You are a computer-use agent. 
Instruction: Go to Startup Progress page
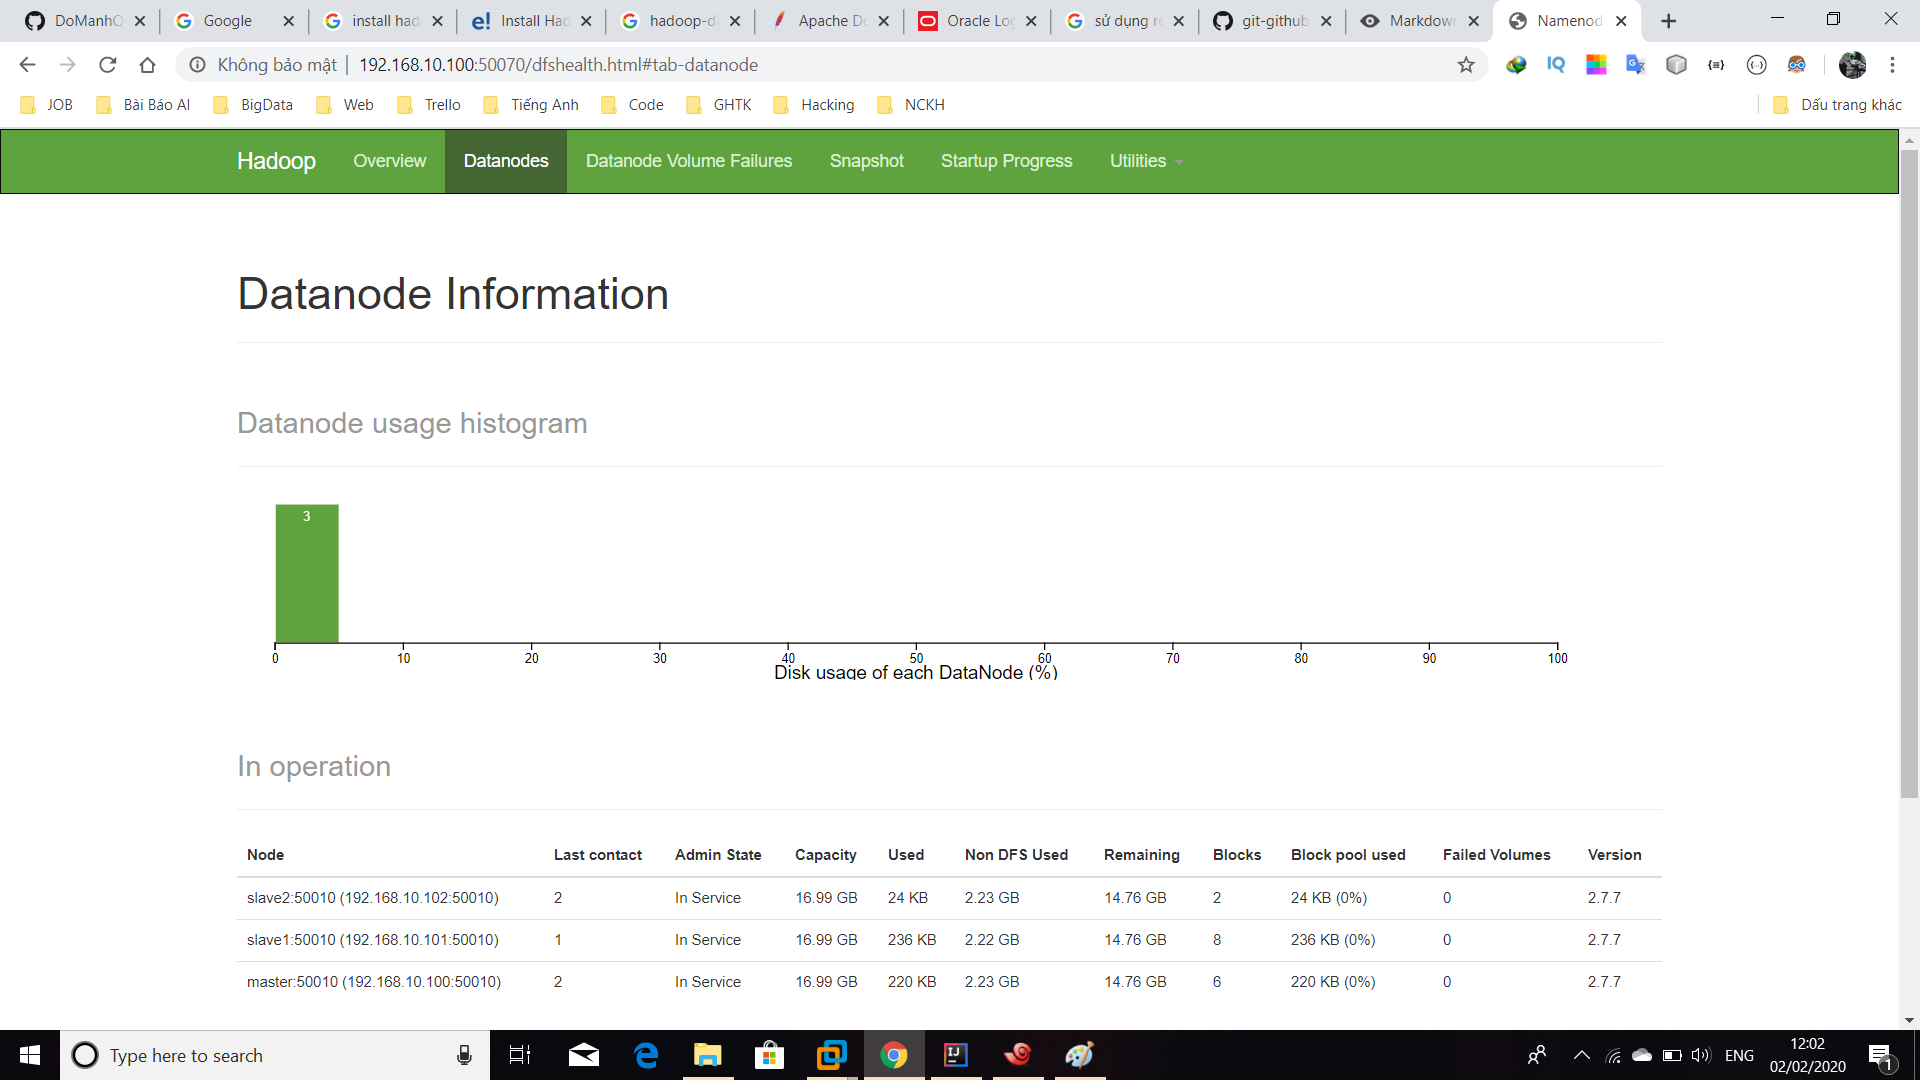pyautogui.click(x=1006, y=161)
